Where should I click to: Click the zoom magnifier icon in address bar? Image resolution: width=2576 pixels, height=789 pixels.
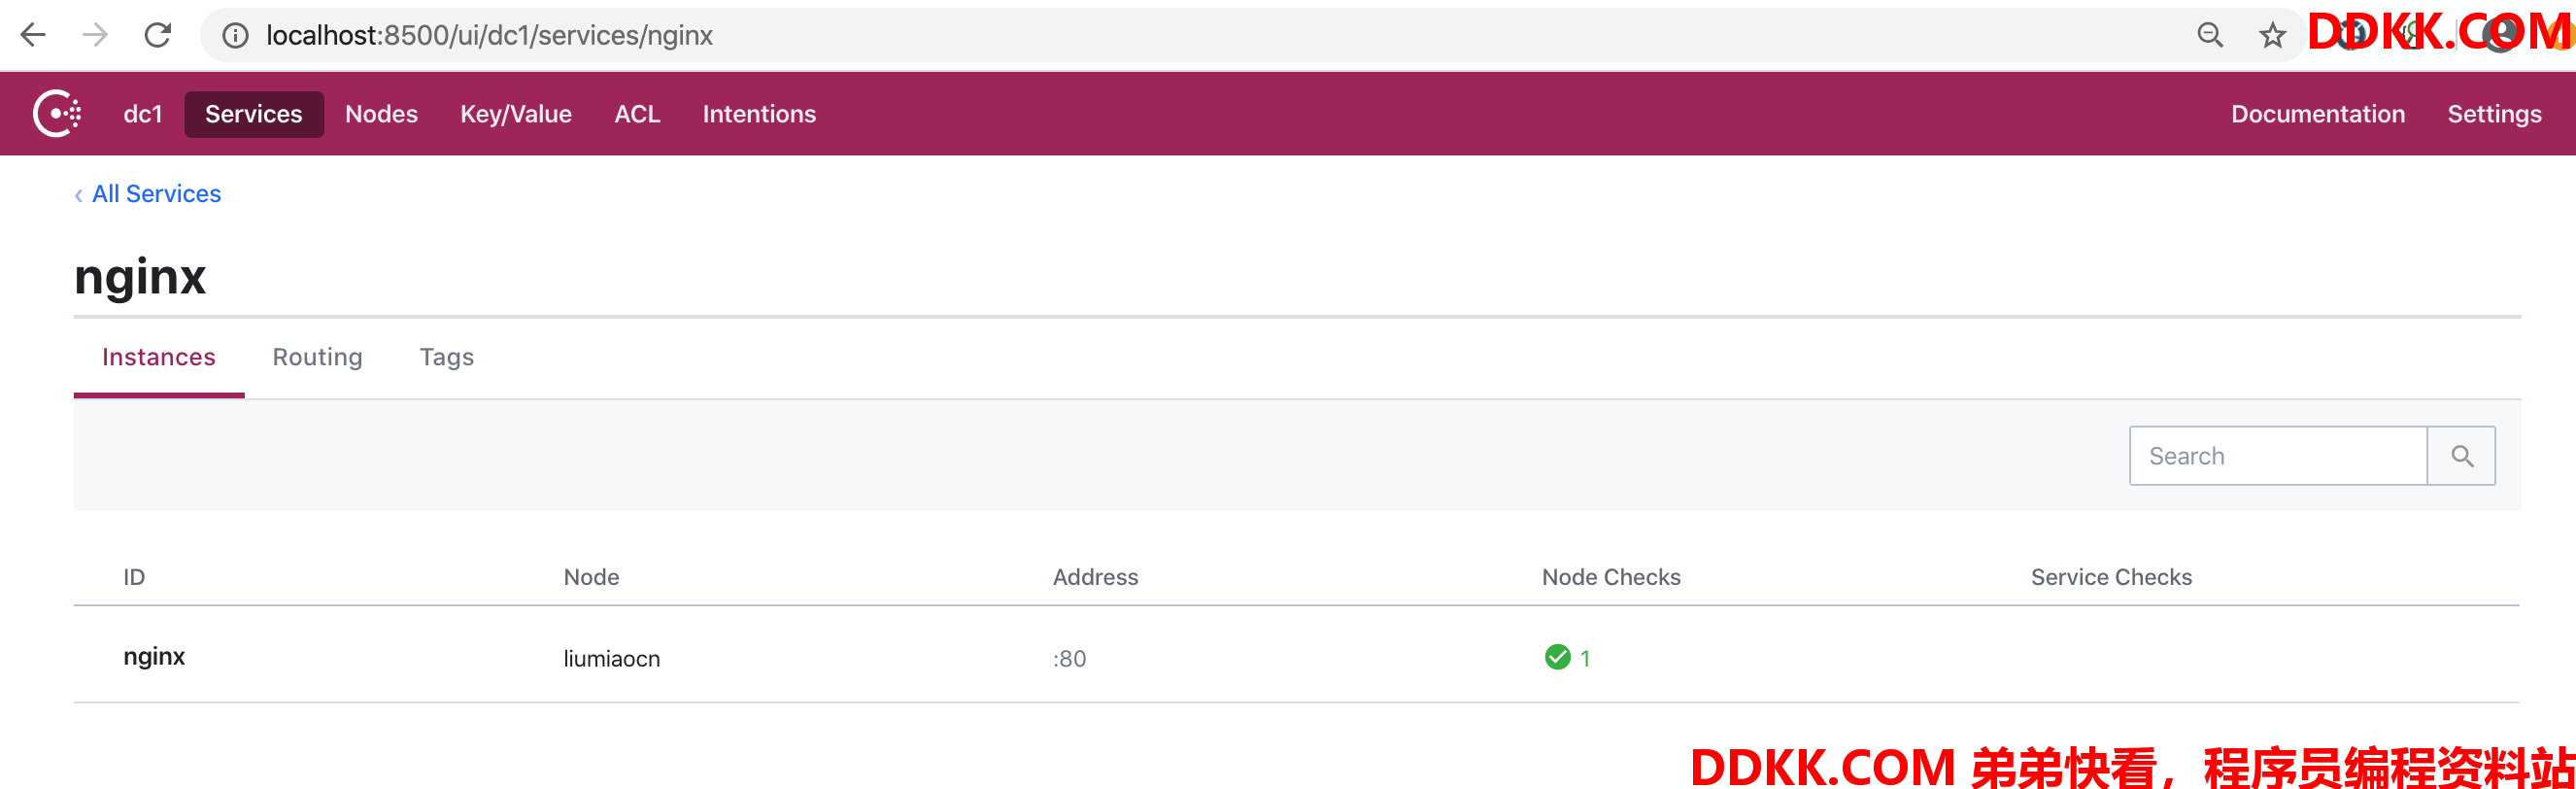pyautogui.click(x=2209, y=36)
